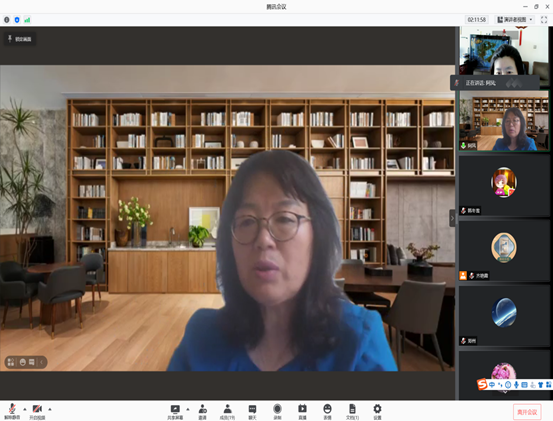Expand share screen options arrow
This screenshot has width=553, height=421.
click(188, 409)
